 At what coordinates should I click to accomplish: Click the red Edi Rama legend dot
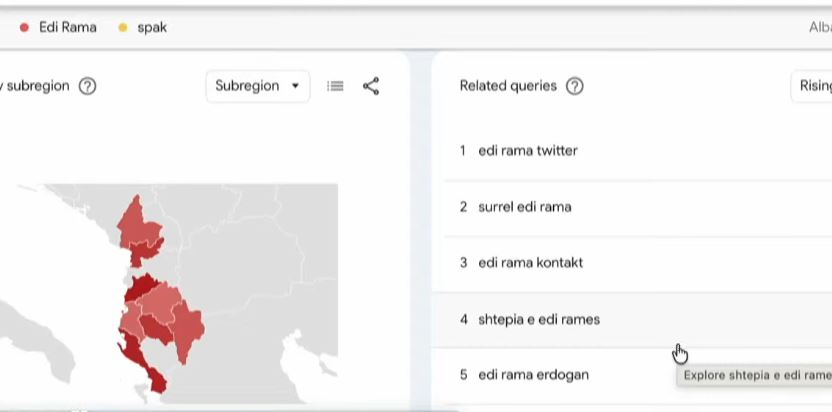24,28
